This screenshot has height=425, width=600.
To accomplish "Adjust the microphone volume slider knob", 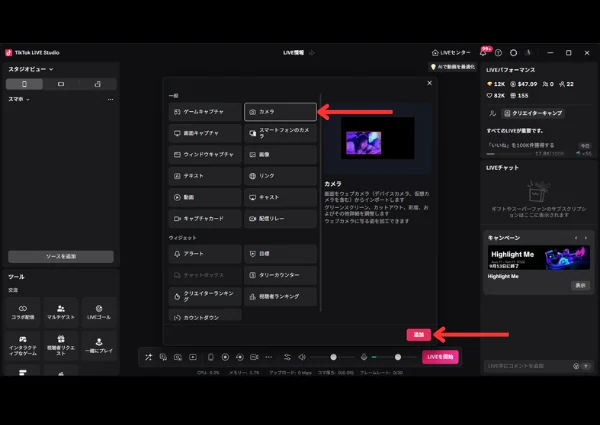I will pos(398,357).
